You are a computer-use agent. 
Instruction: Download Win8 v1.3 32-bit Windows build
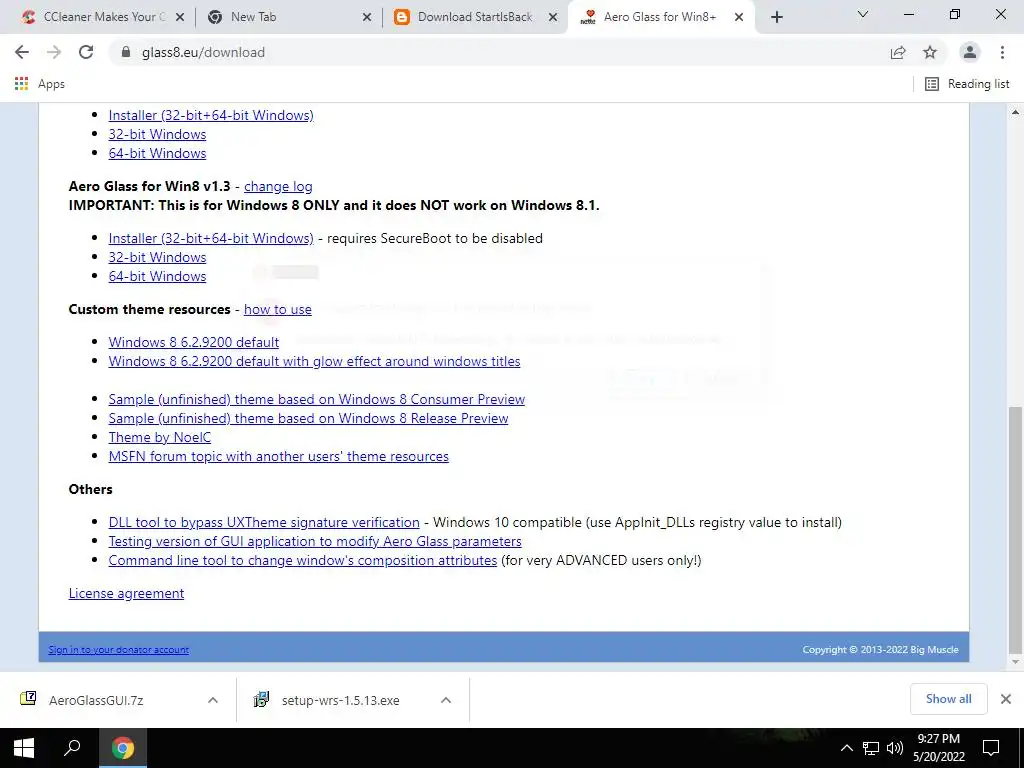coord(157,257)
